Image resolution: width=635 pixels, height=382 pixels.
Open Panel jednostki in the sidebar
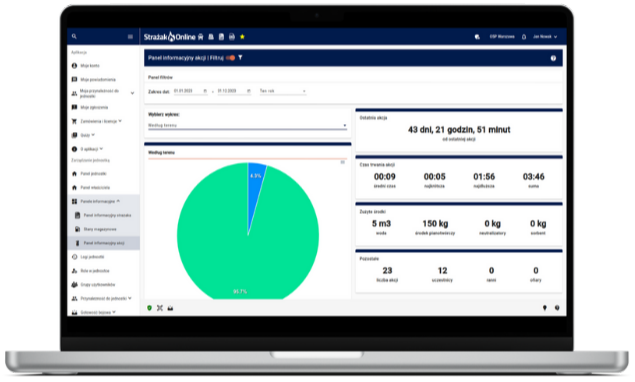click(93, 174)
